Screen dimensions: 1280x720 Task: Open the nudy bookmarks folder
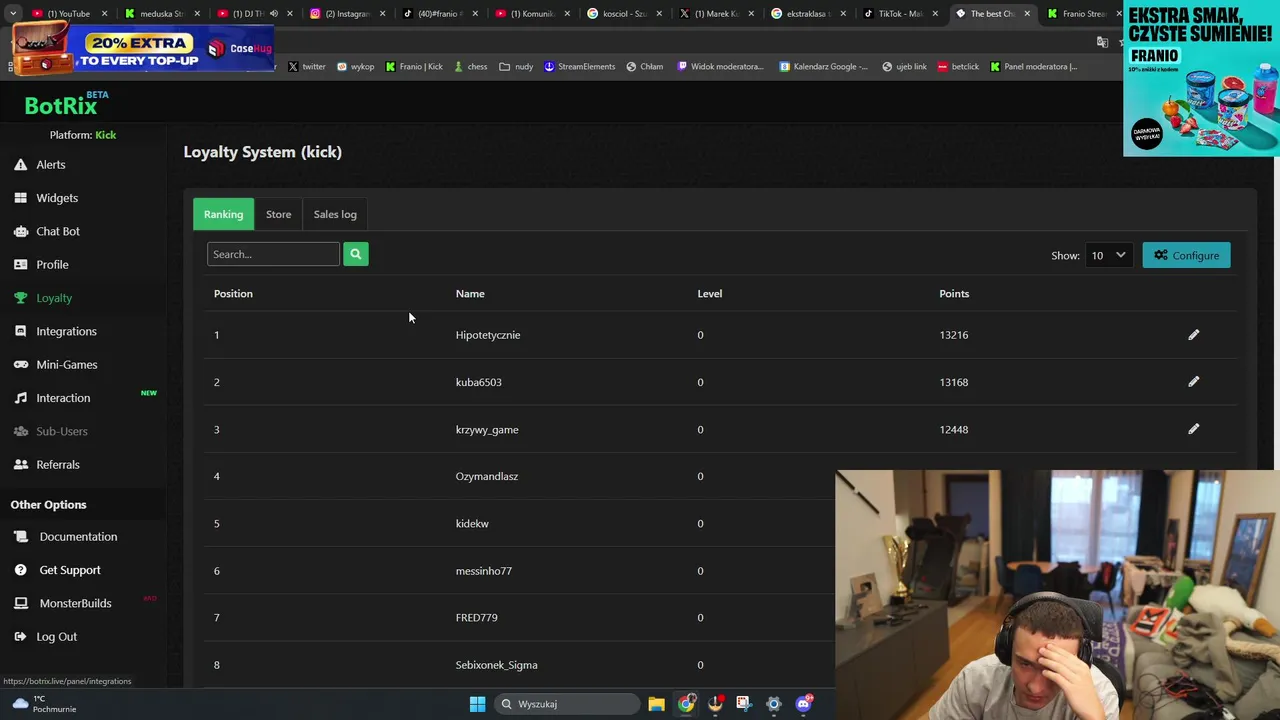point(516,67)
